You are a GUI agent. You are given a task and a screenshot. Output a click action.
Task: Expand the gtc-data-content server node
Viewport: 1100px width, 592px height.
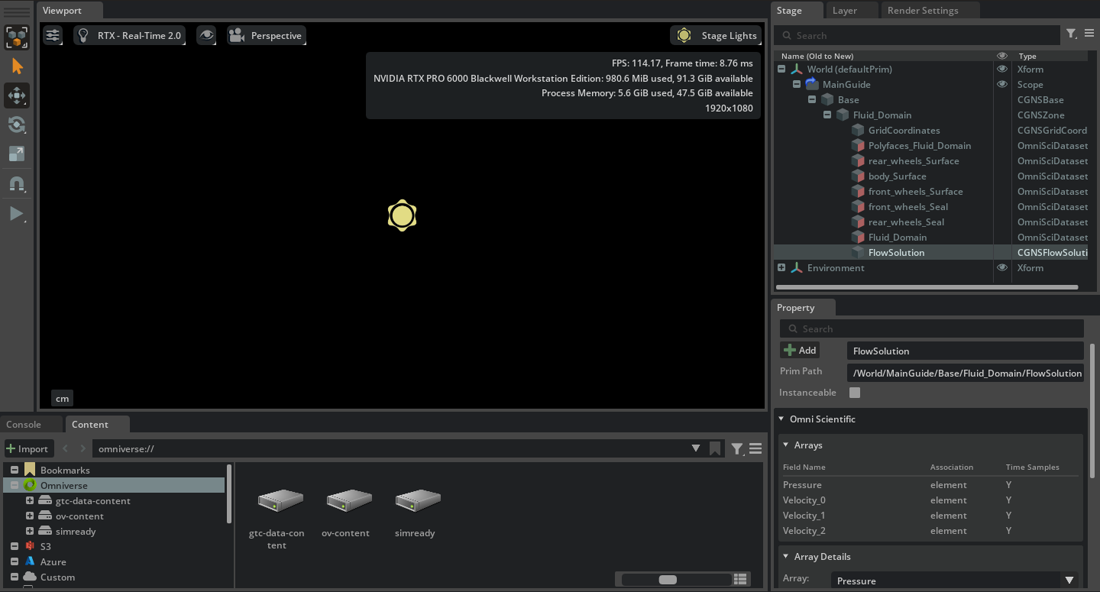(29, 501)
